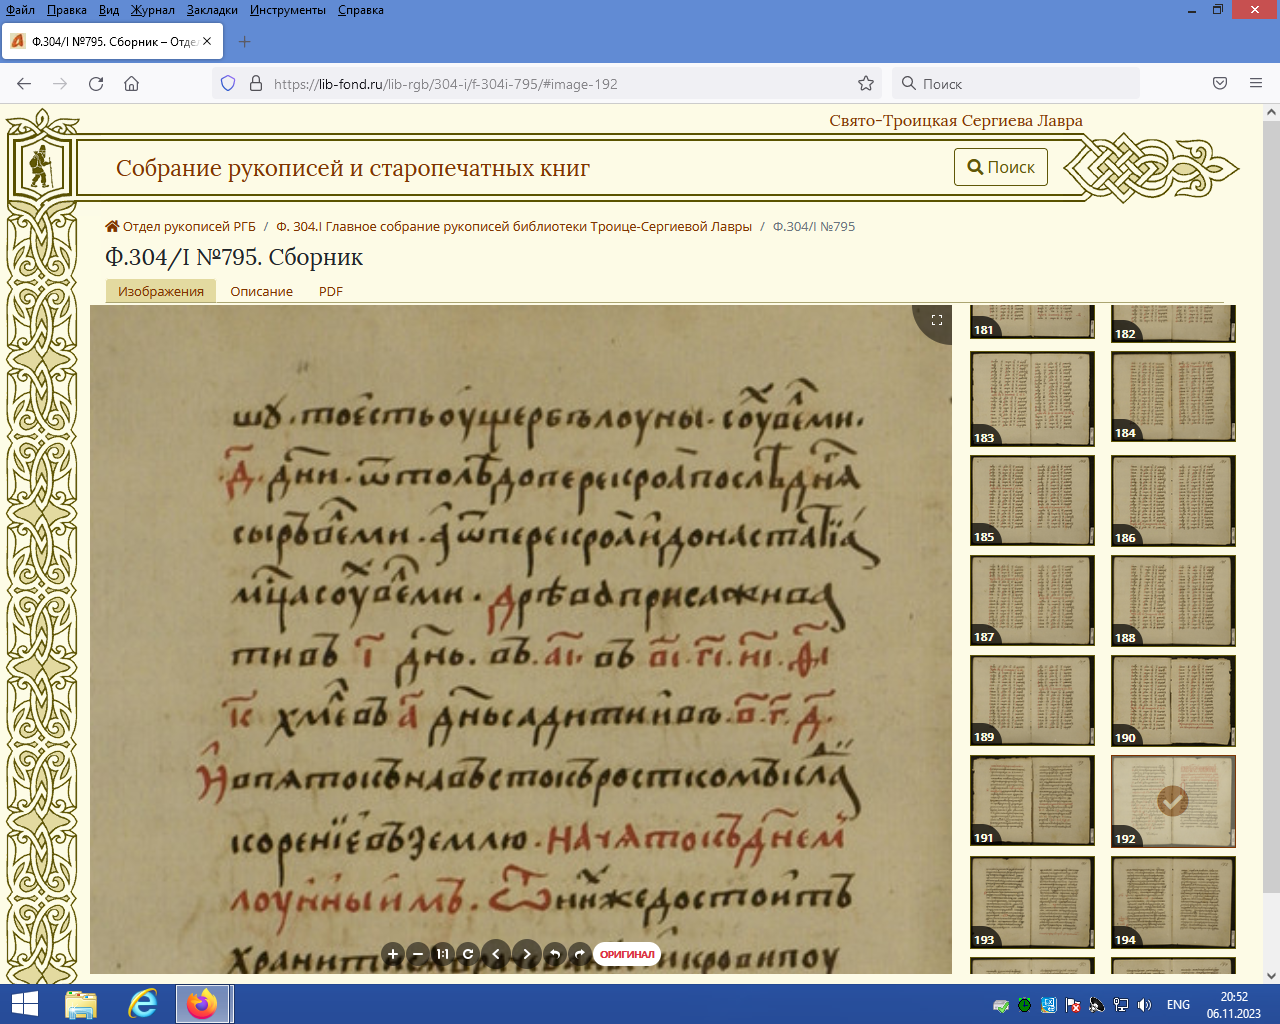The height and width of the screenshot is (1024, 1280).
Task: Select thumbnail 193
Action: [1032, 903]
